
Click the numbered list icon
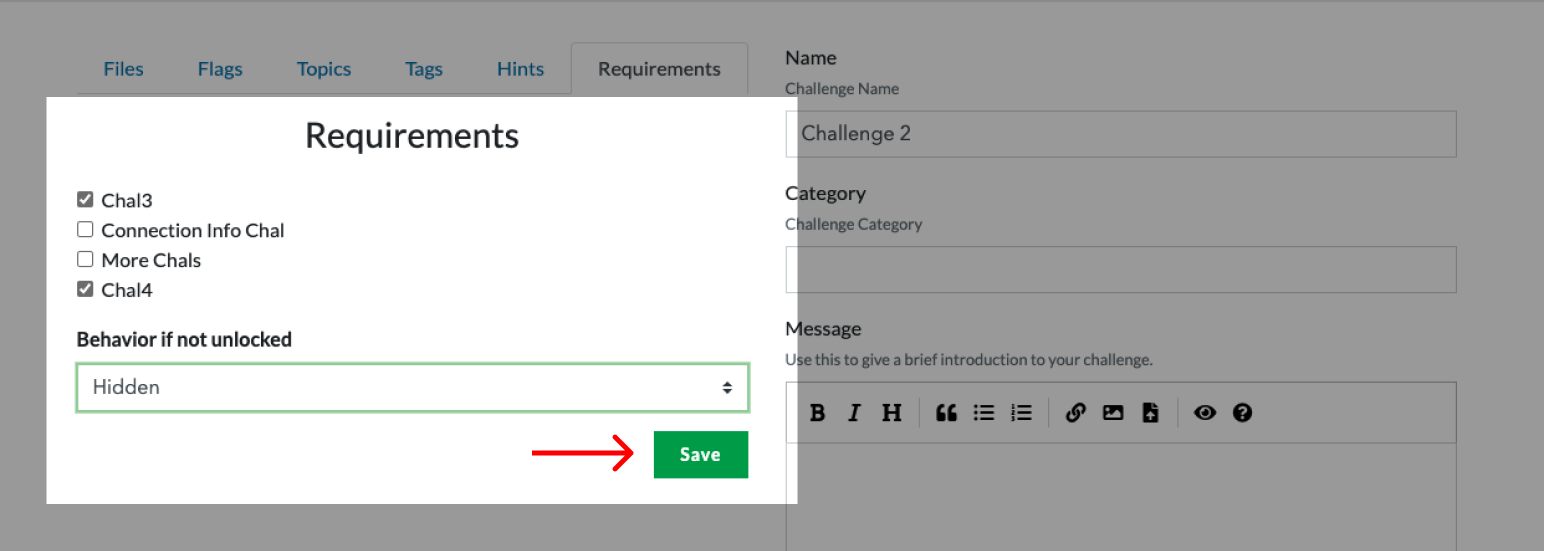pos(1021,413)
